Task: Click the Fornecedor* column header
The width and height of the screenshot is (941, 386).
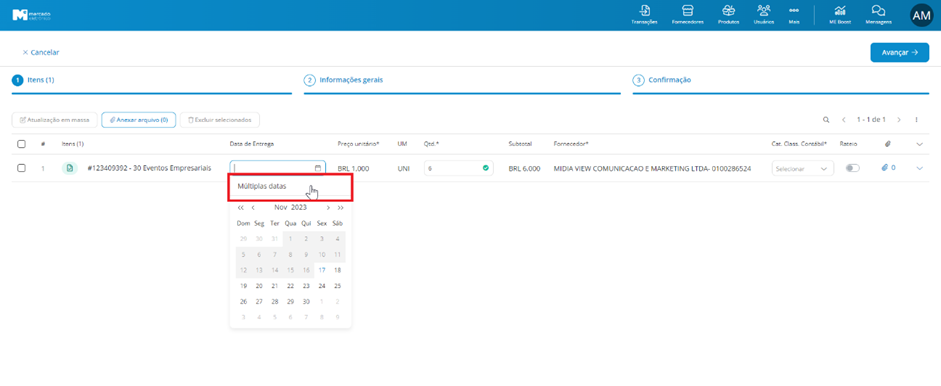Action: point(571,144)
